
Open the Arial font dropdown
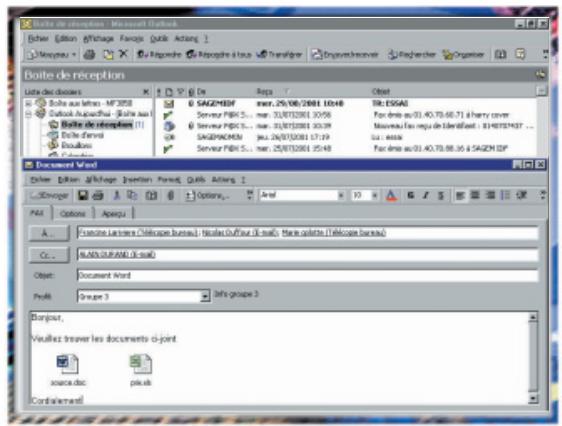[x=341, y=196]
